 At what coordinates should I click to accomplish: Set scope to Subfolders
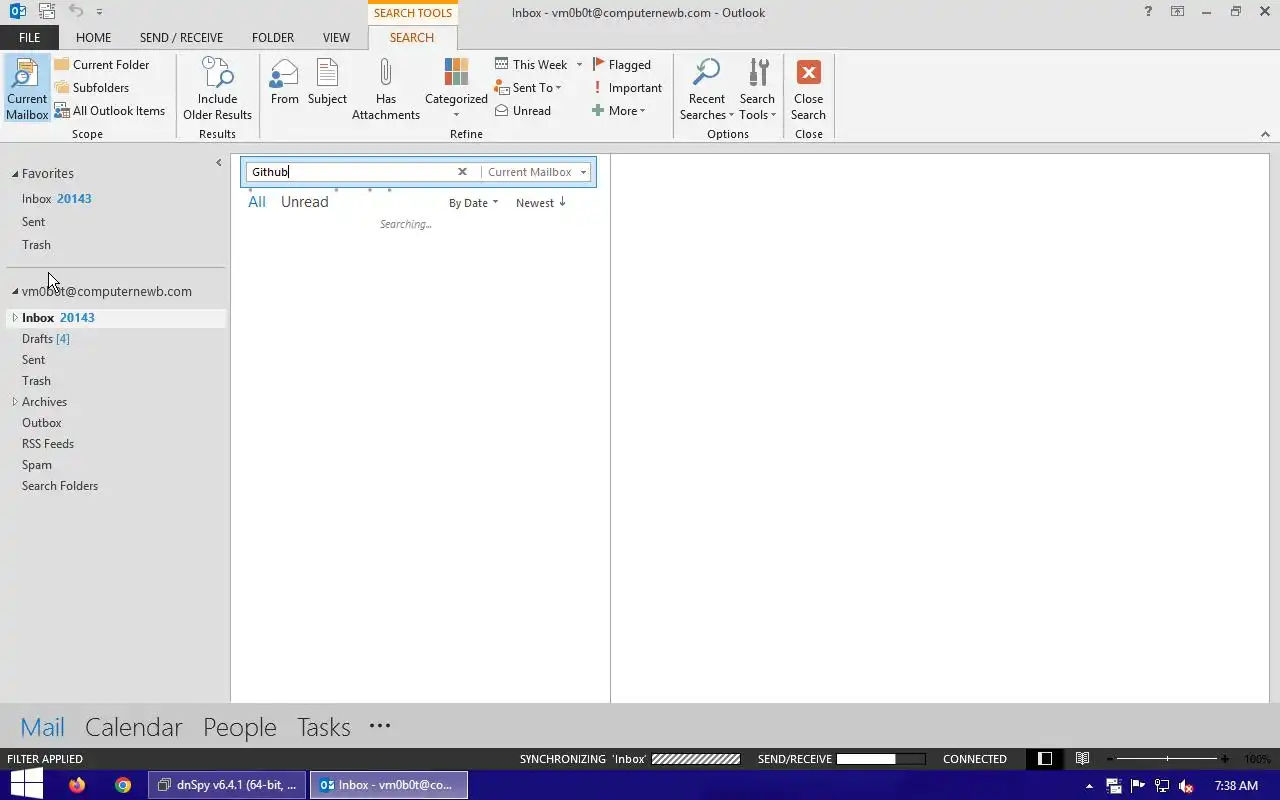click(x=91, y=87)
